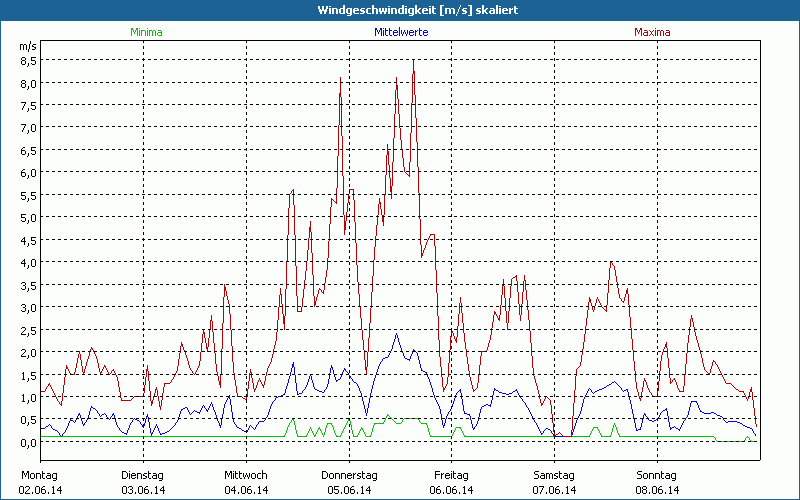Select the red Maxima legend label
Viewport: 800px width, 500px height.
[652, 33]
